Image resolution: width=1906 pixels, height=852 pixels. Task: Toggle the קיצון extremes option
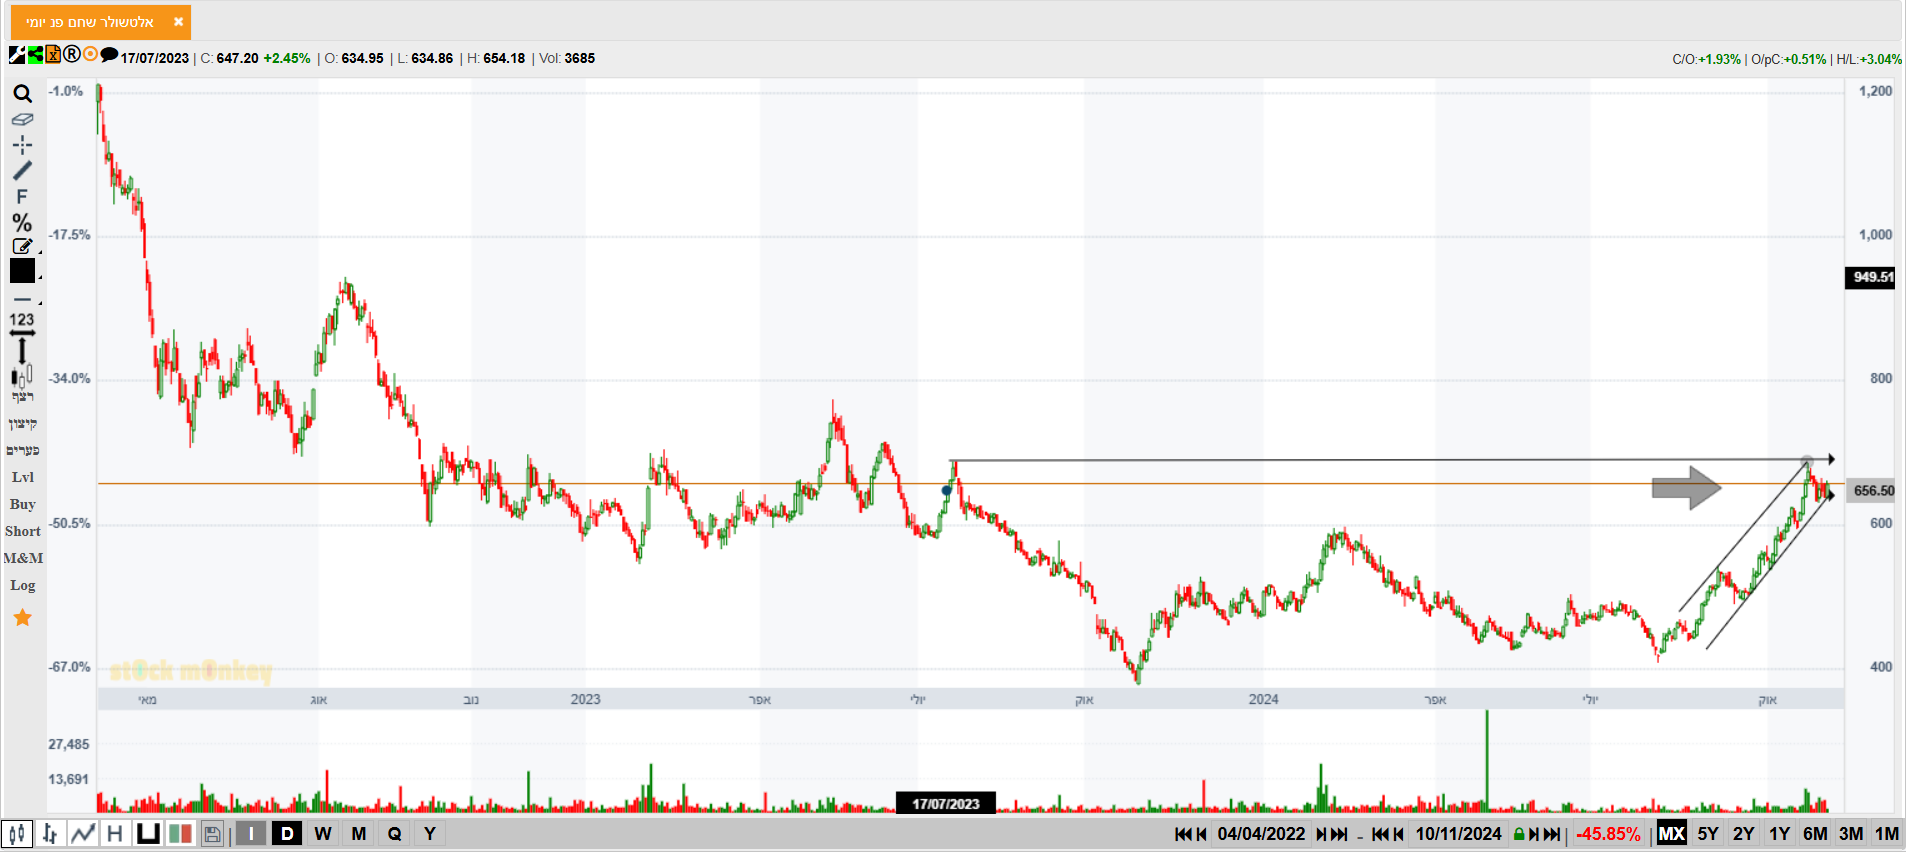[23, 424]
